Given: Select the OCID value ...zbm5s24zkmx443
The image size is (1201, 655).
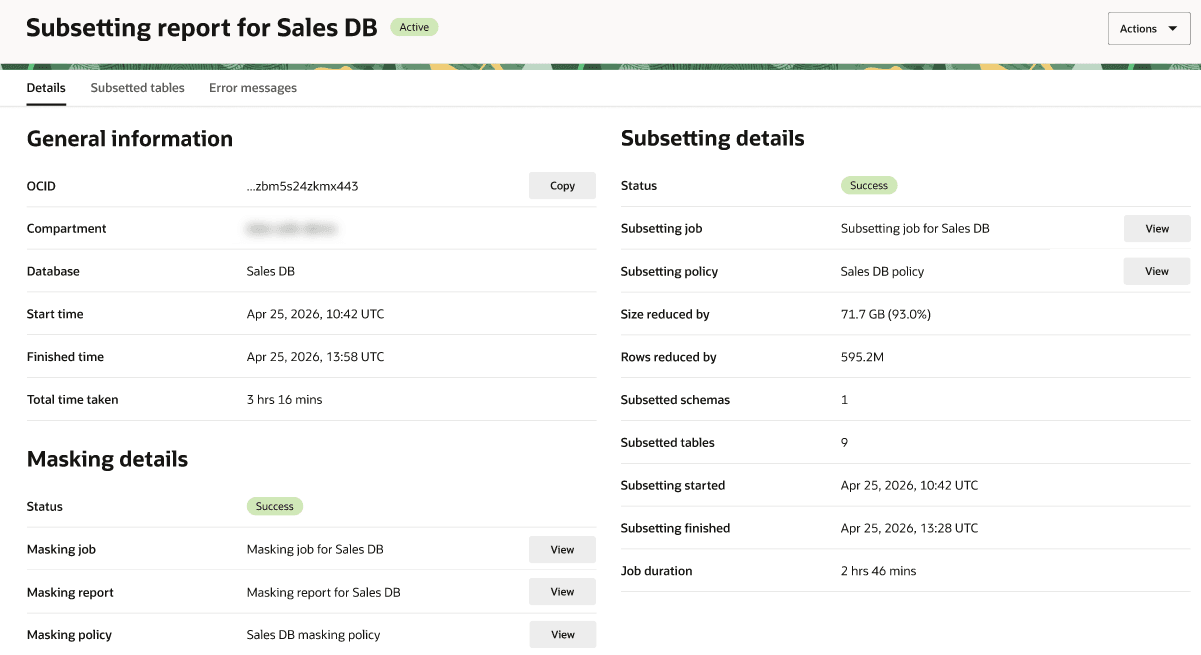Looking at the screenshot, I should pos(302,186).
